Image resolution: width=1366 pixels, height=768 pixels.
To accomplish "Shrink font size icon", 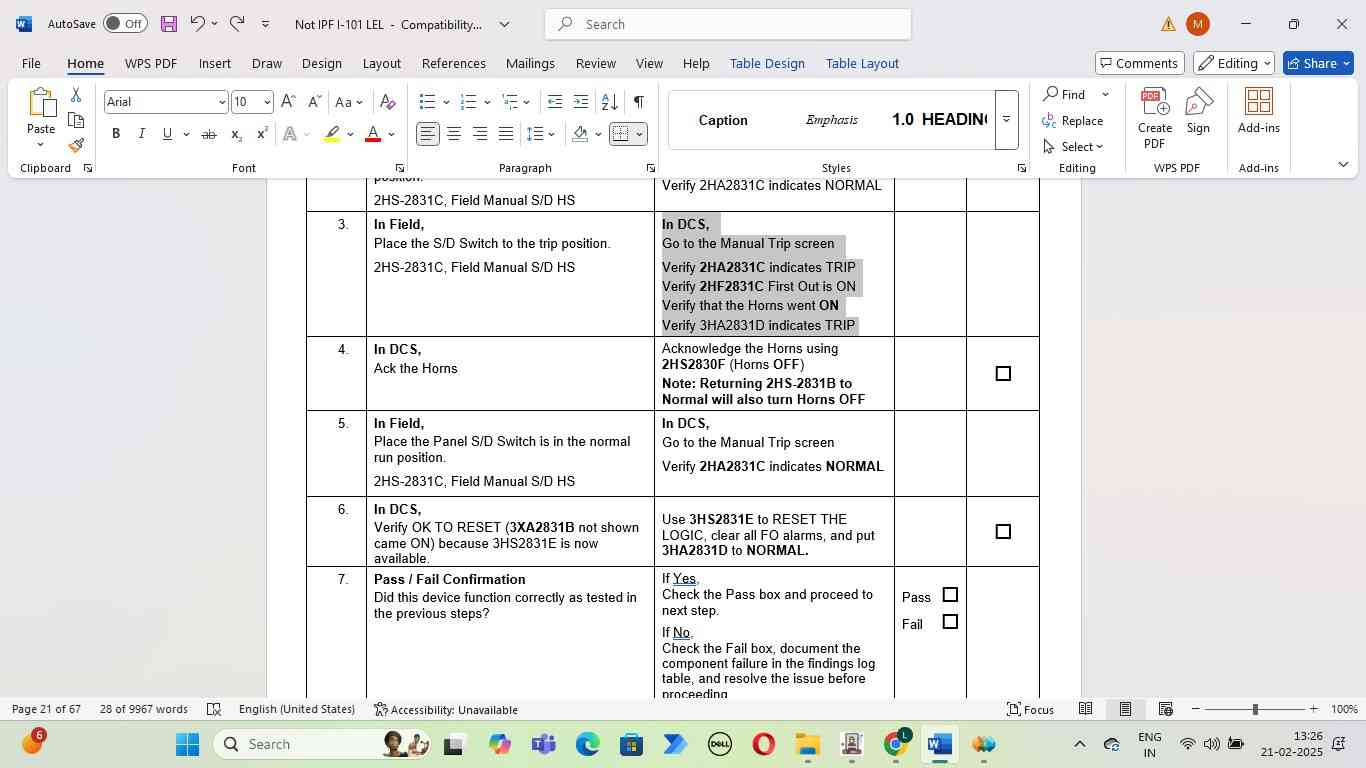I will tap(314, 102).
